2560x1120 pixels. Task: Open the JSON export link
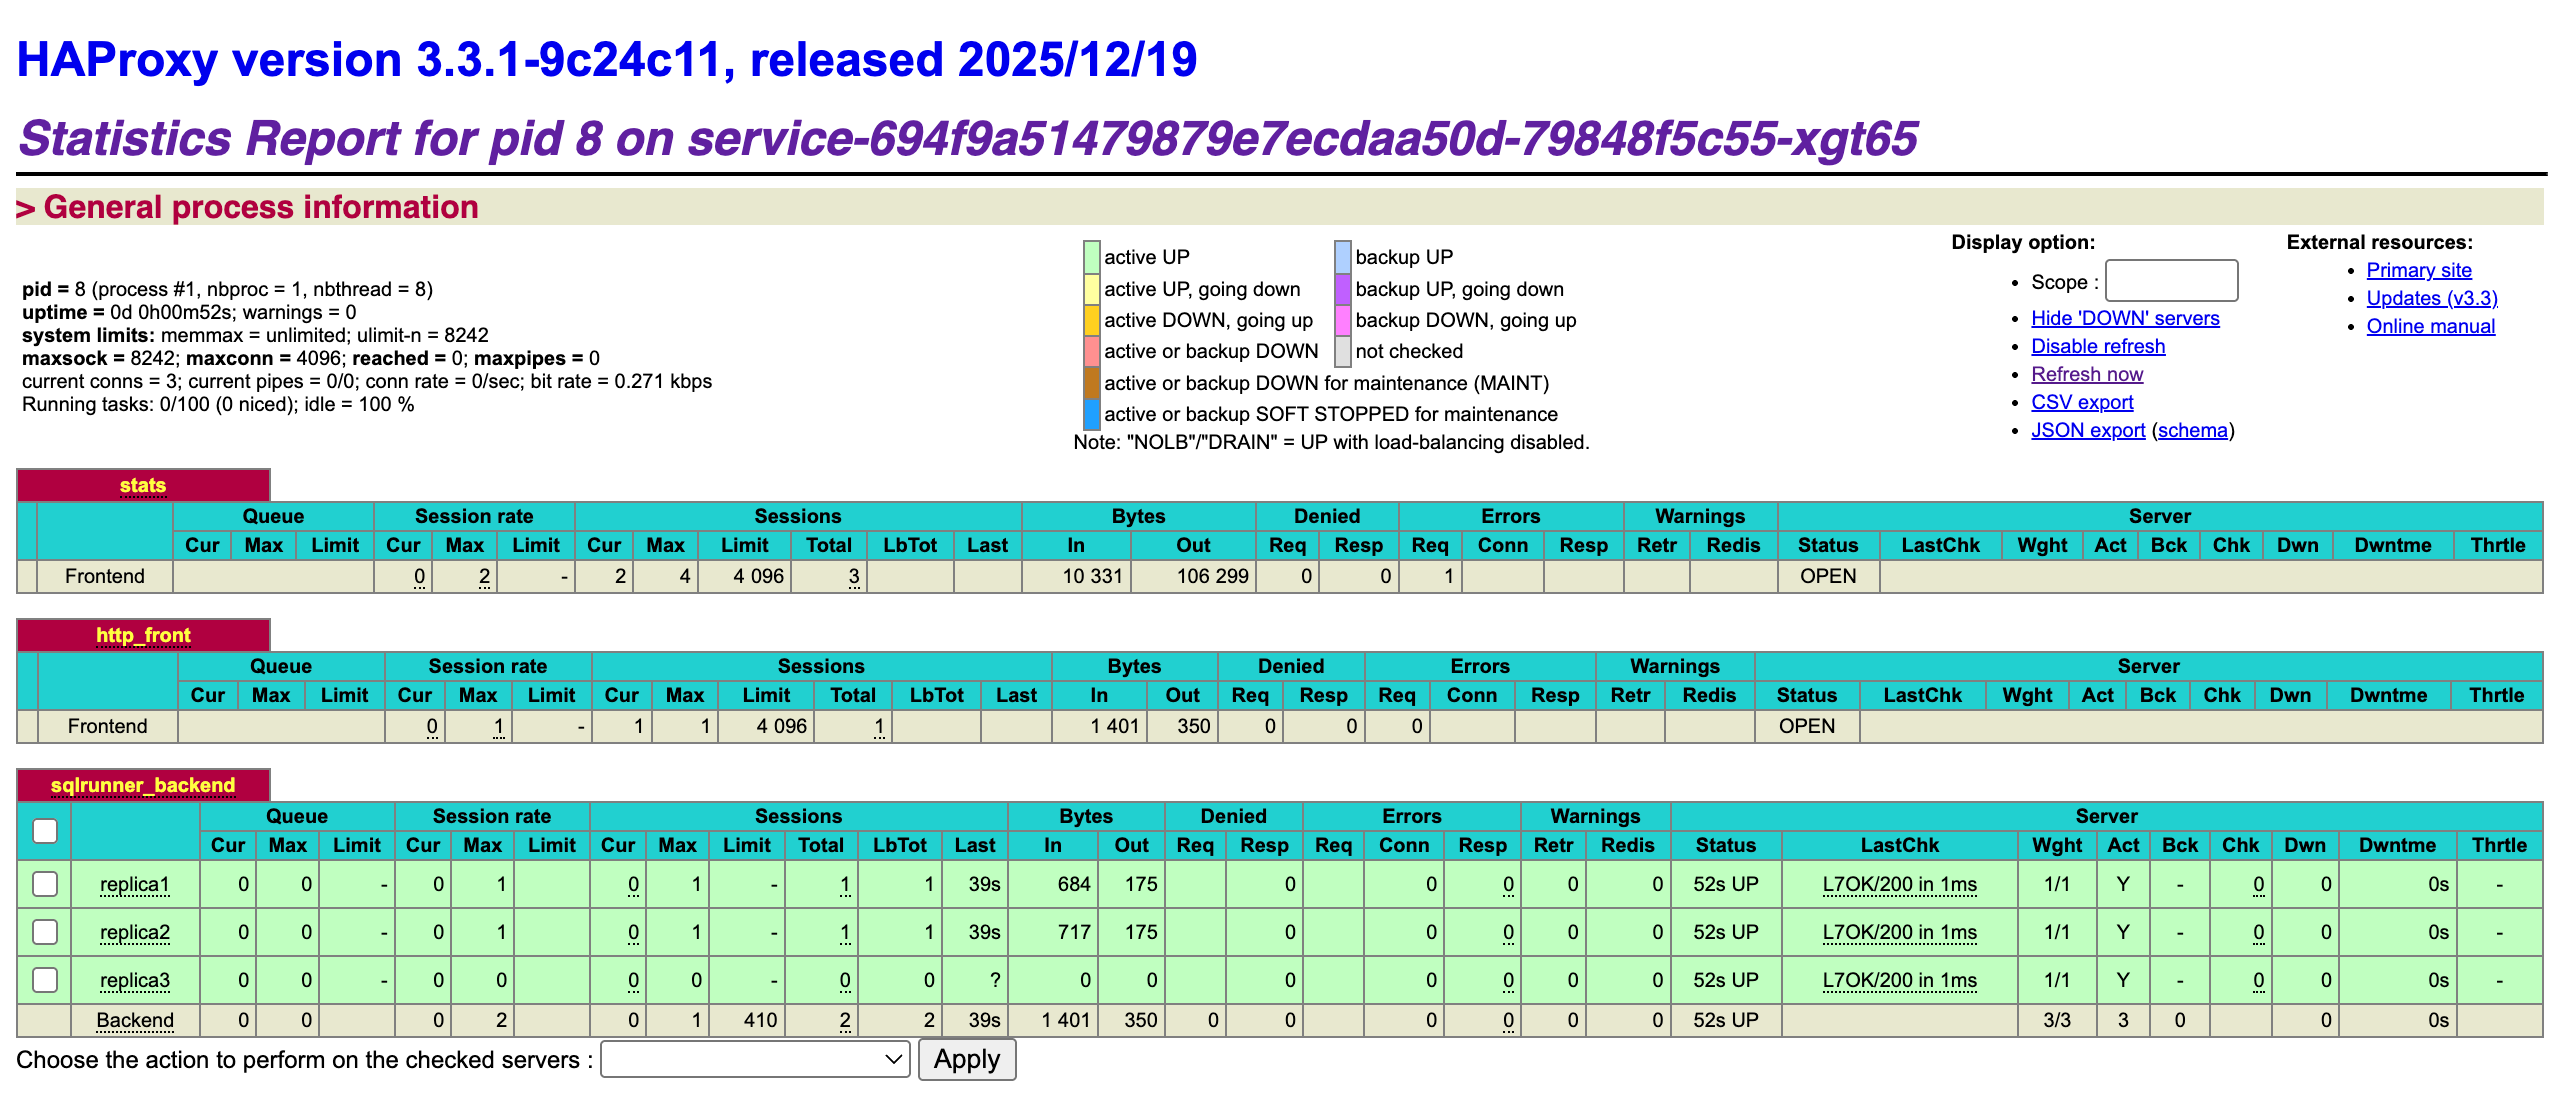tap(2088, 430)
